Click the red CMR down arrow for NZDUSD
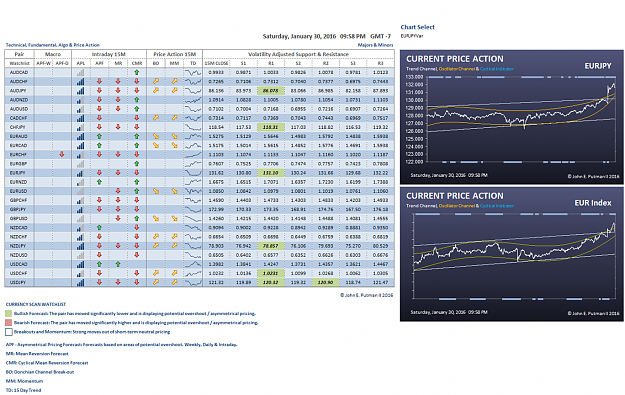625x395 pixels. coord(137,255)
